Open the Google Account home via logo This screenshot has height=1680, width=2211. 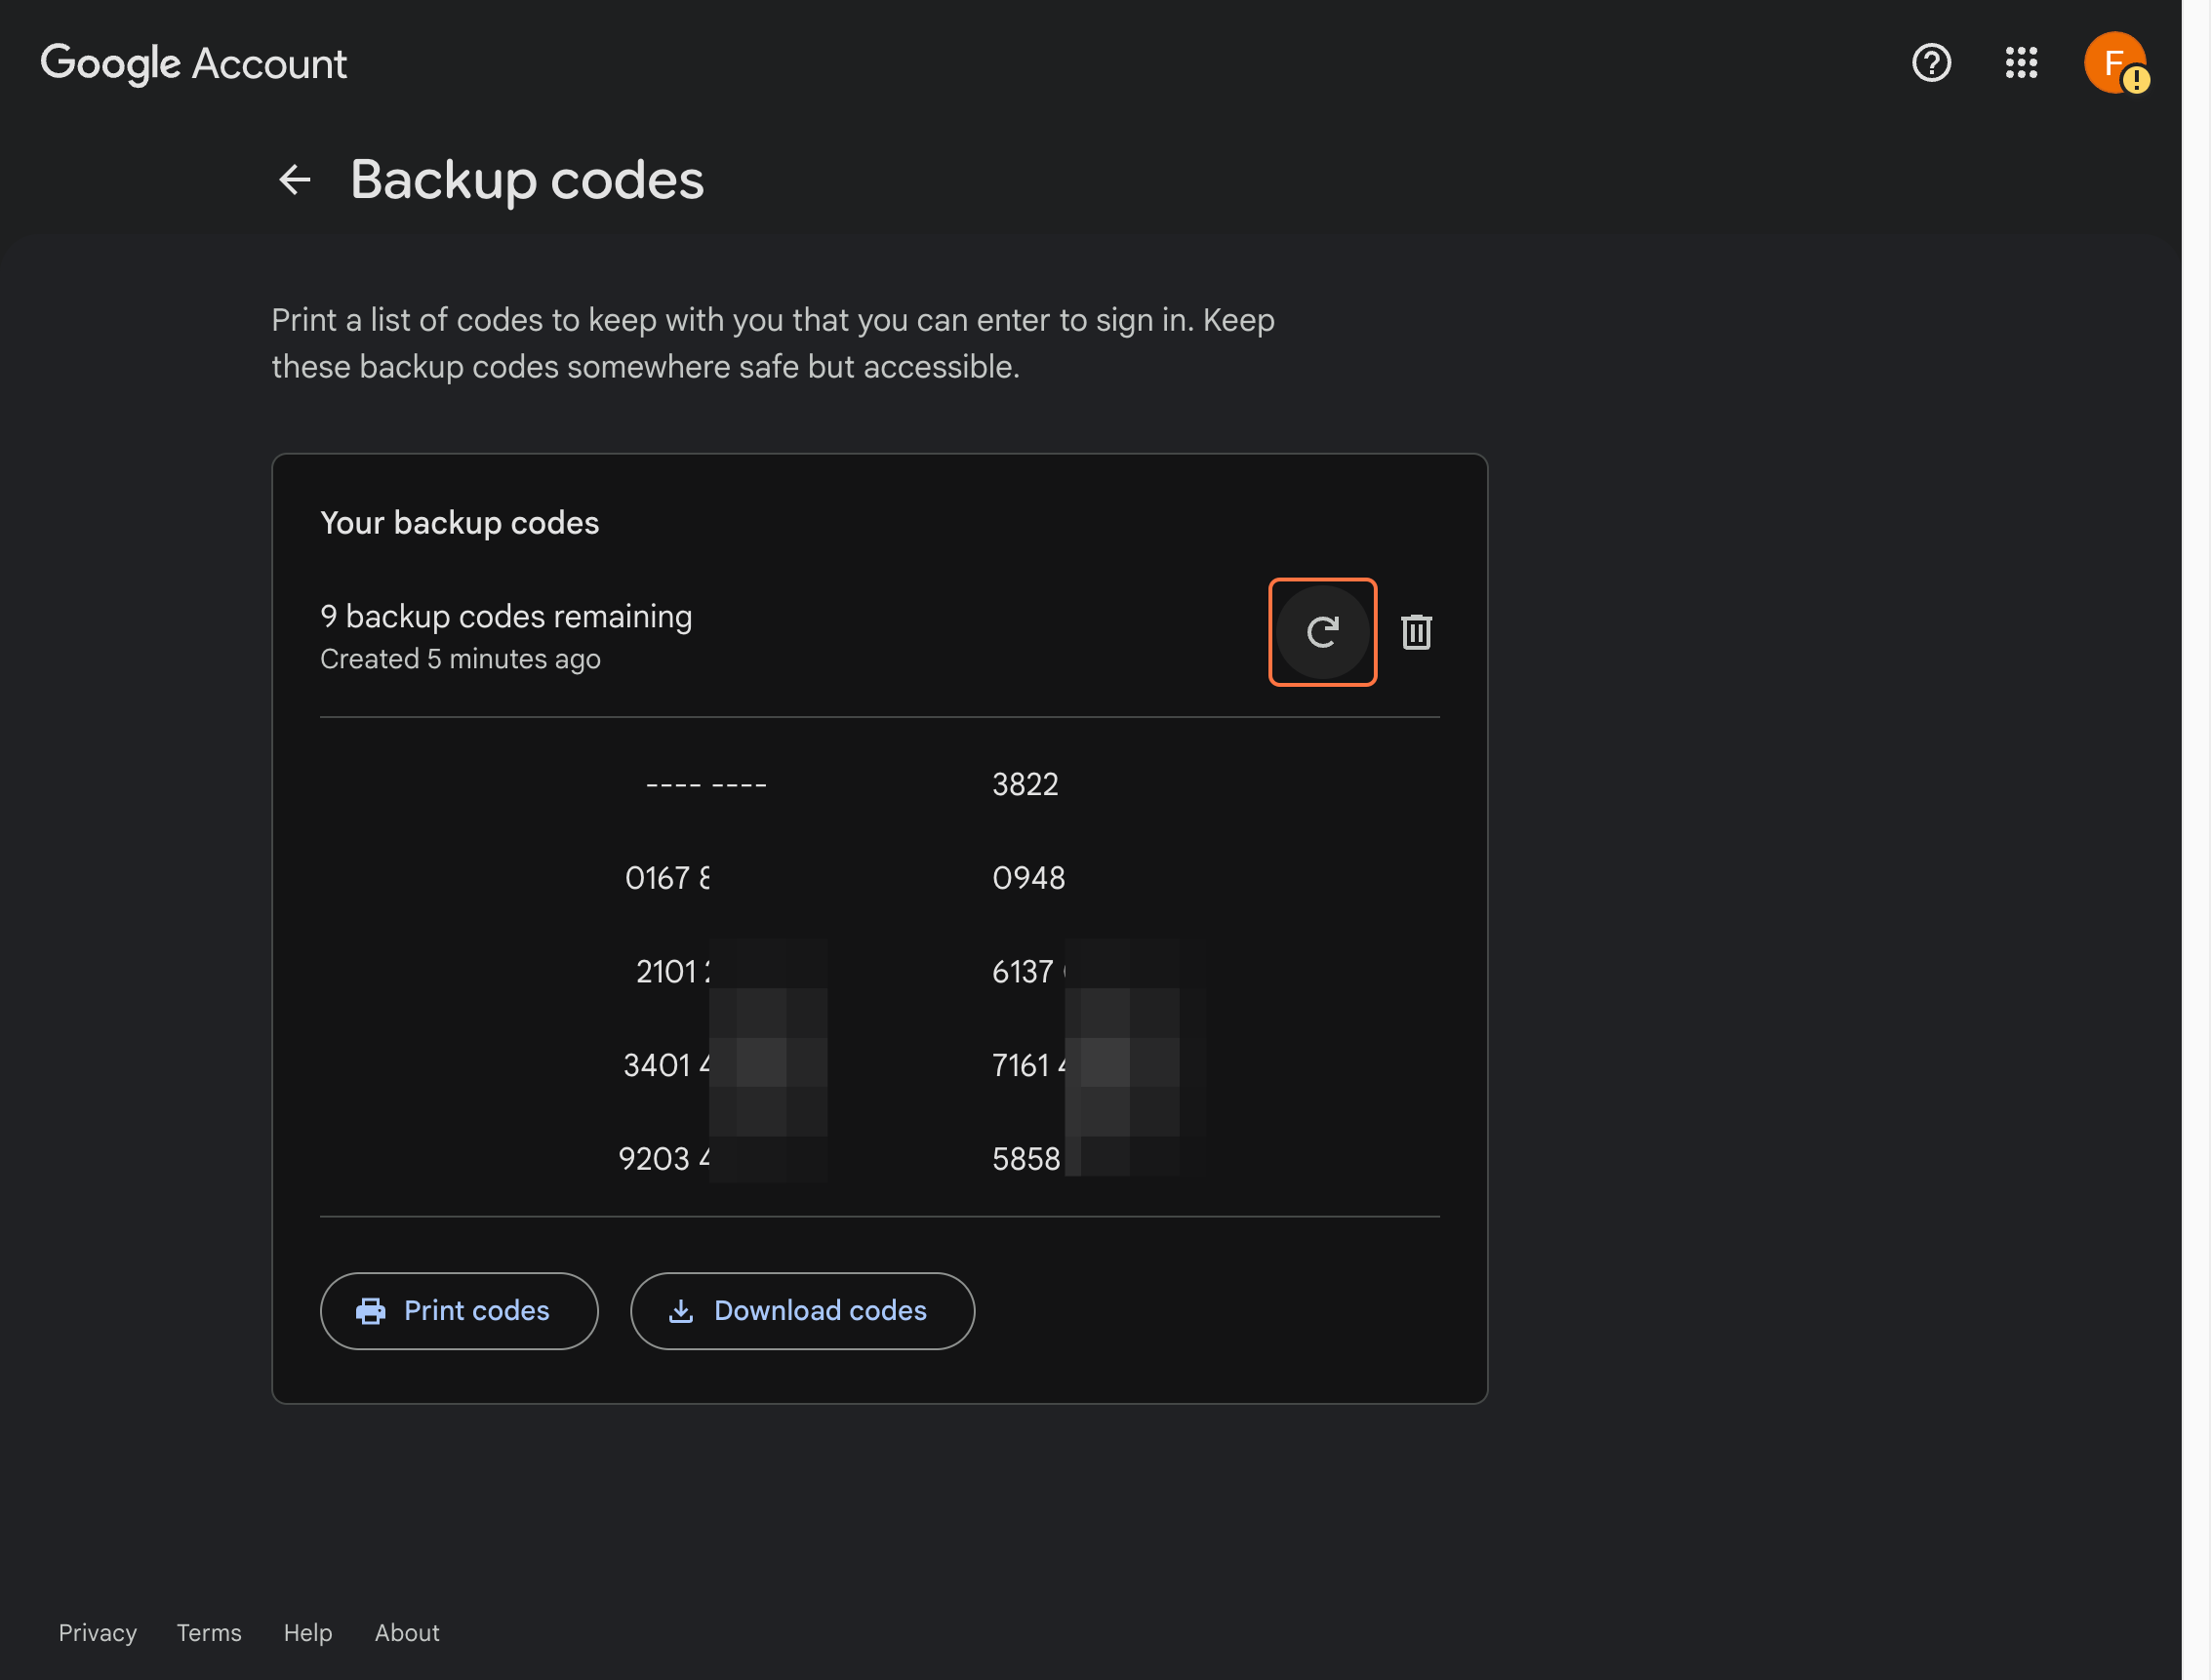[194, 62]
